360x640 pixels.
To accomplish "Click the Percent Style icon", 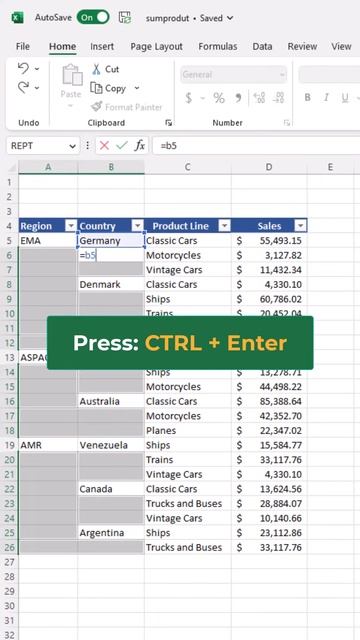I will tap(219, 98).
